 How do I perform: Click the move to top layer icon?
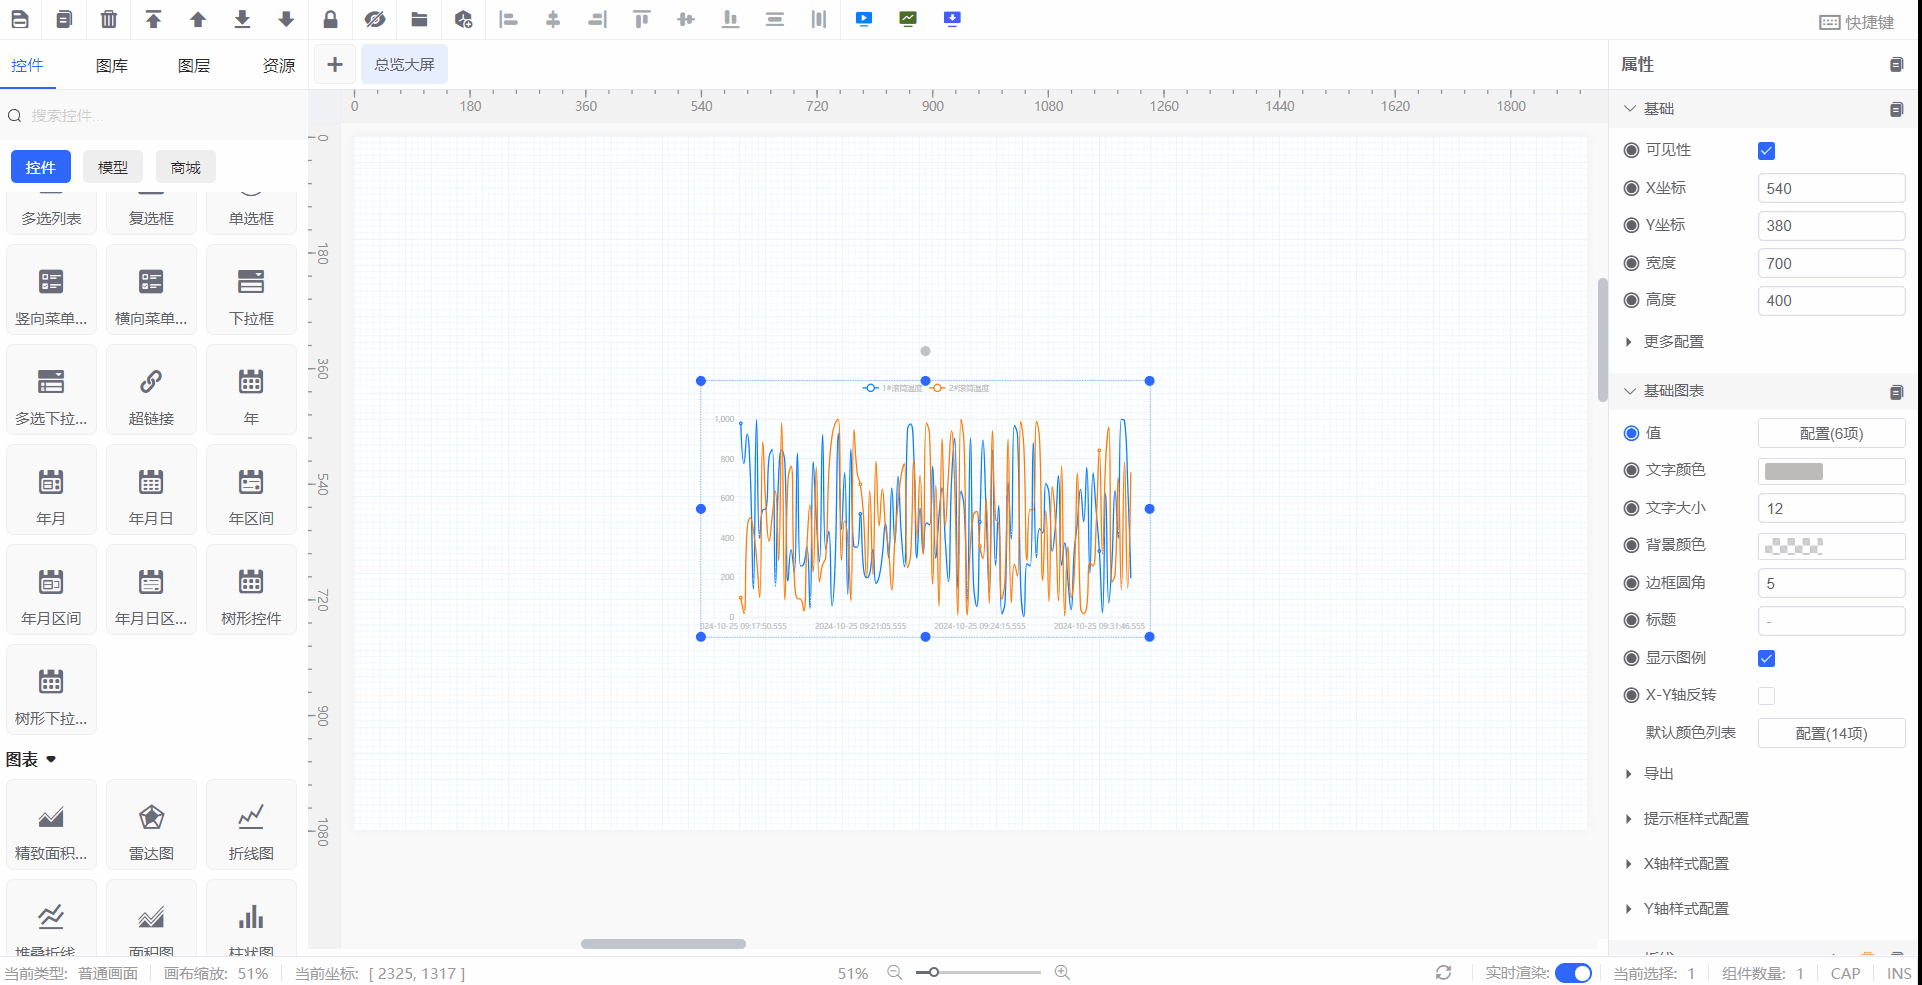coord(153,19)
